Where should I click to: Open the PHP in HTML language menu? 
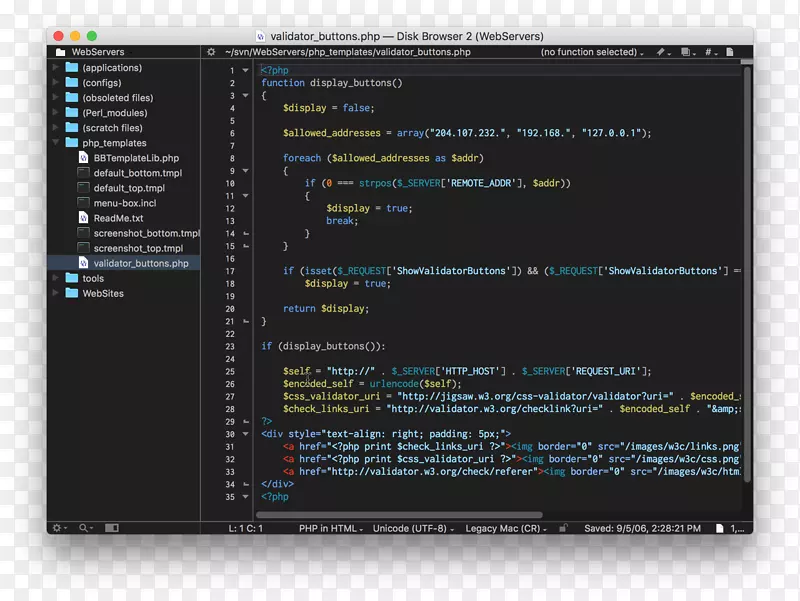[x=330, y=527]
